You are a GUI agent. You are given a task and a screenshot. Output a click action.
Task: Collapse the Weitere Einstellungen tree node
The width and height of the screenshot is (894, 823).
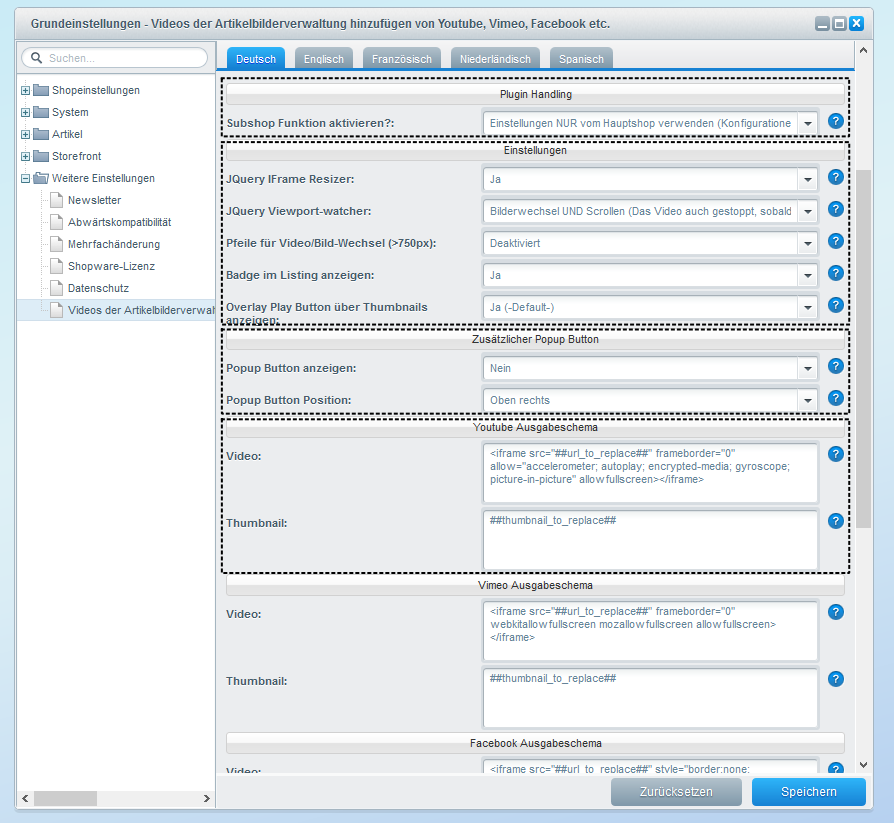tap(25, 179)
